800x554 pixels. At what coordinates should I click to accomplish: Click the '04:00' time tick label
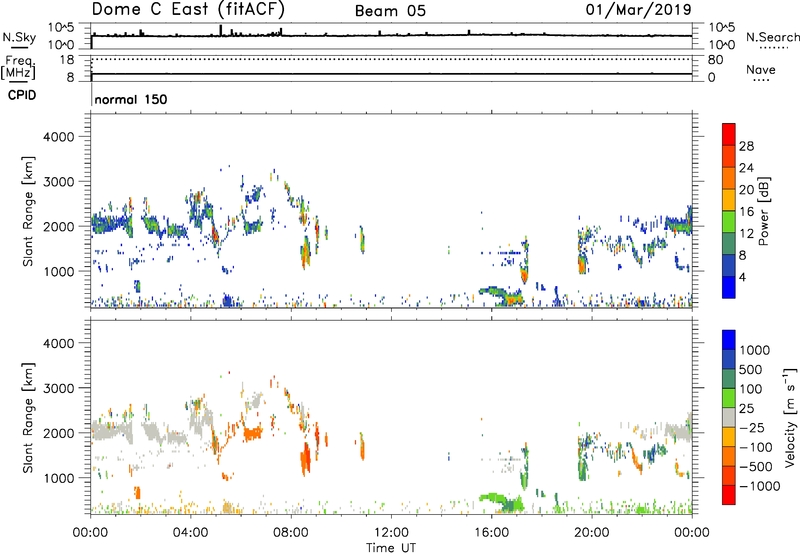pos(190,533)
